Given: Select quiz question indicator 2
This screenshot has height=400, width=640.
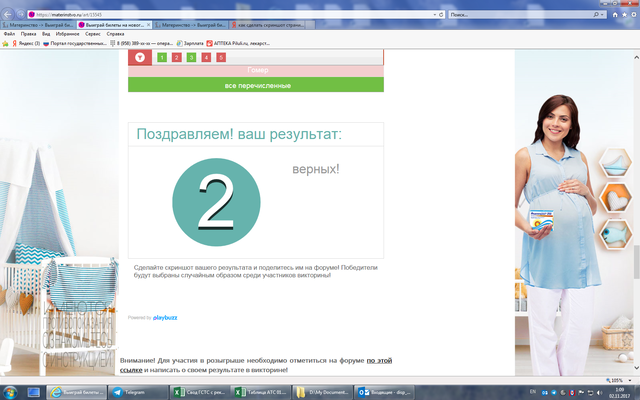Looking at the screenshot, I should [x=177, y=58].
